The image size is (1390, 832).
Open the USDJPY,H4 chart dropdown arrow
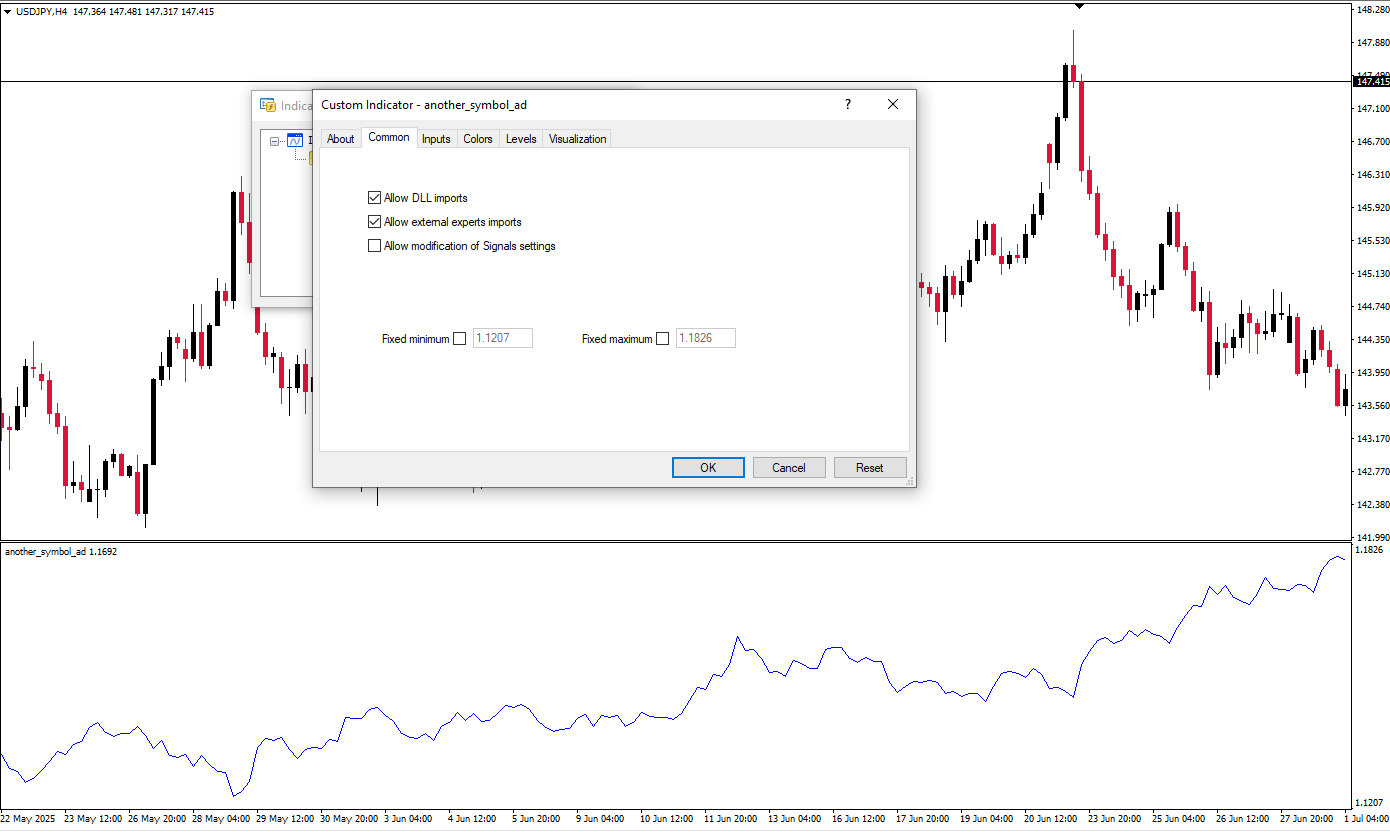8,11
